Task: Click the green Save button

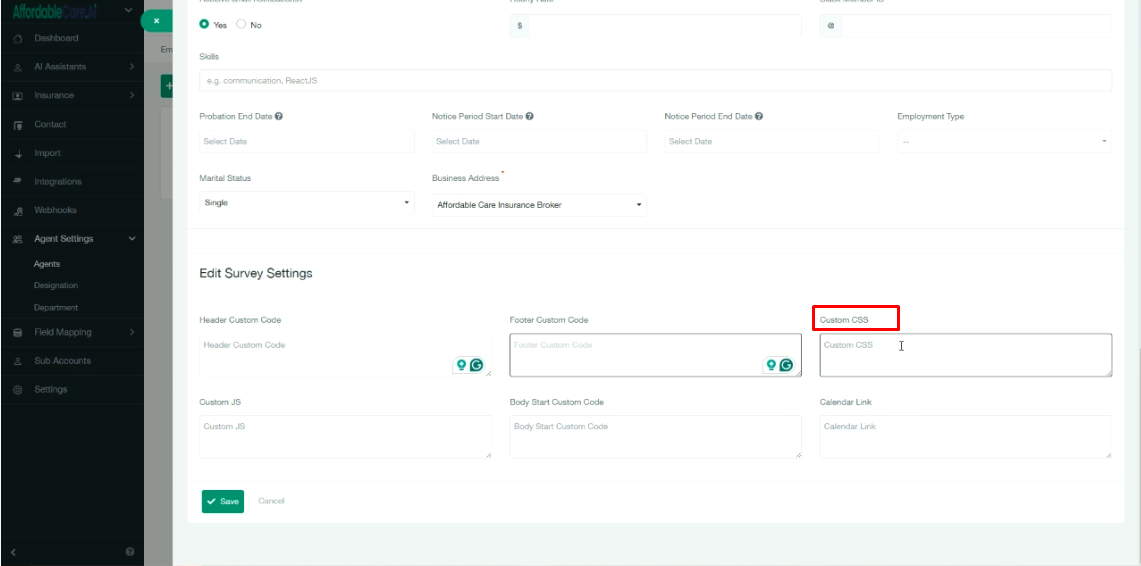Action: 222,501
